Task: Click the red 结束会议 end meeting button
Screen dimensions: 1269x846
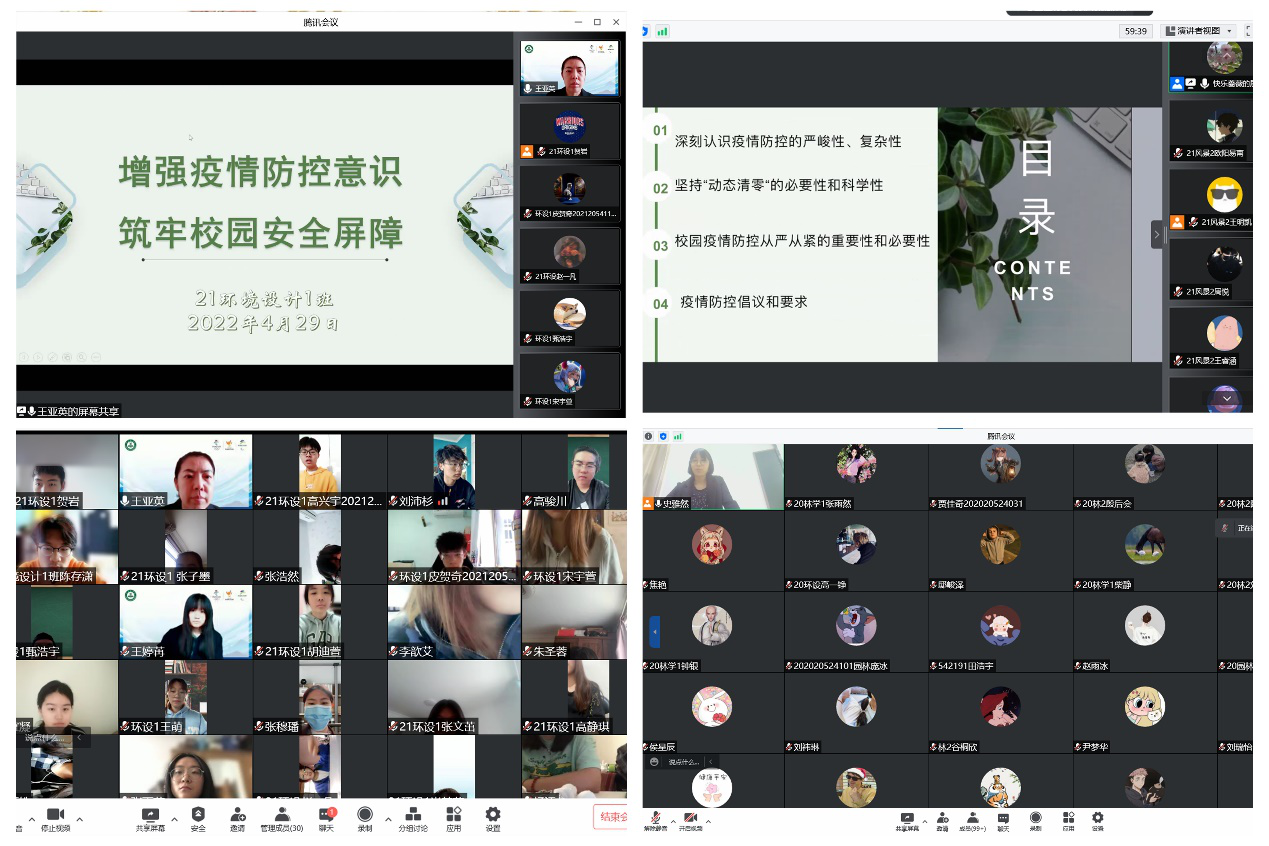Action: click(610, 816)
